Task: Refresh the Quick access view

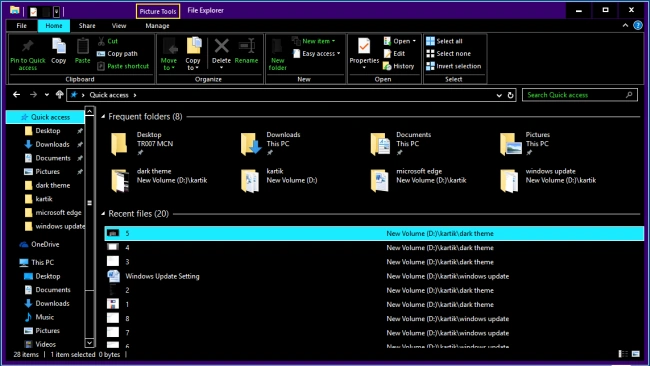Action: (x=511, y=95)
